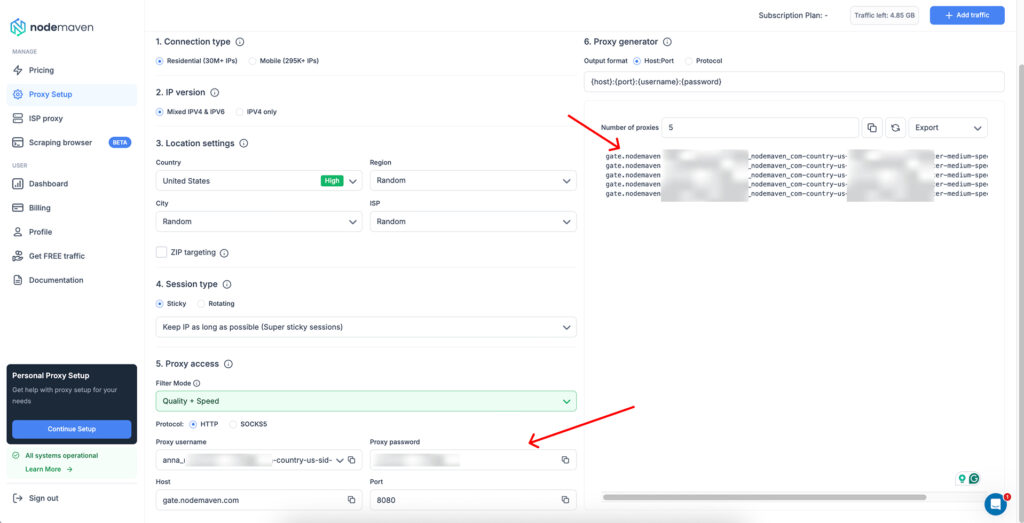Click the horizontal scrollbar under proxy list
The image size is (1024, 523).
point(764,496)
